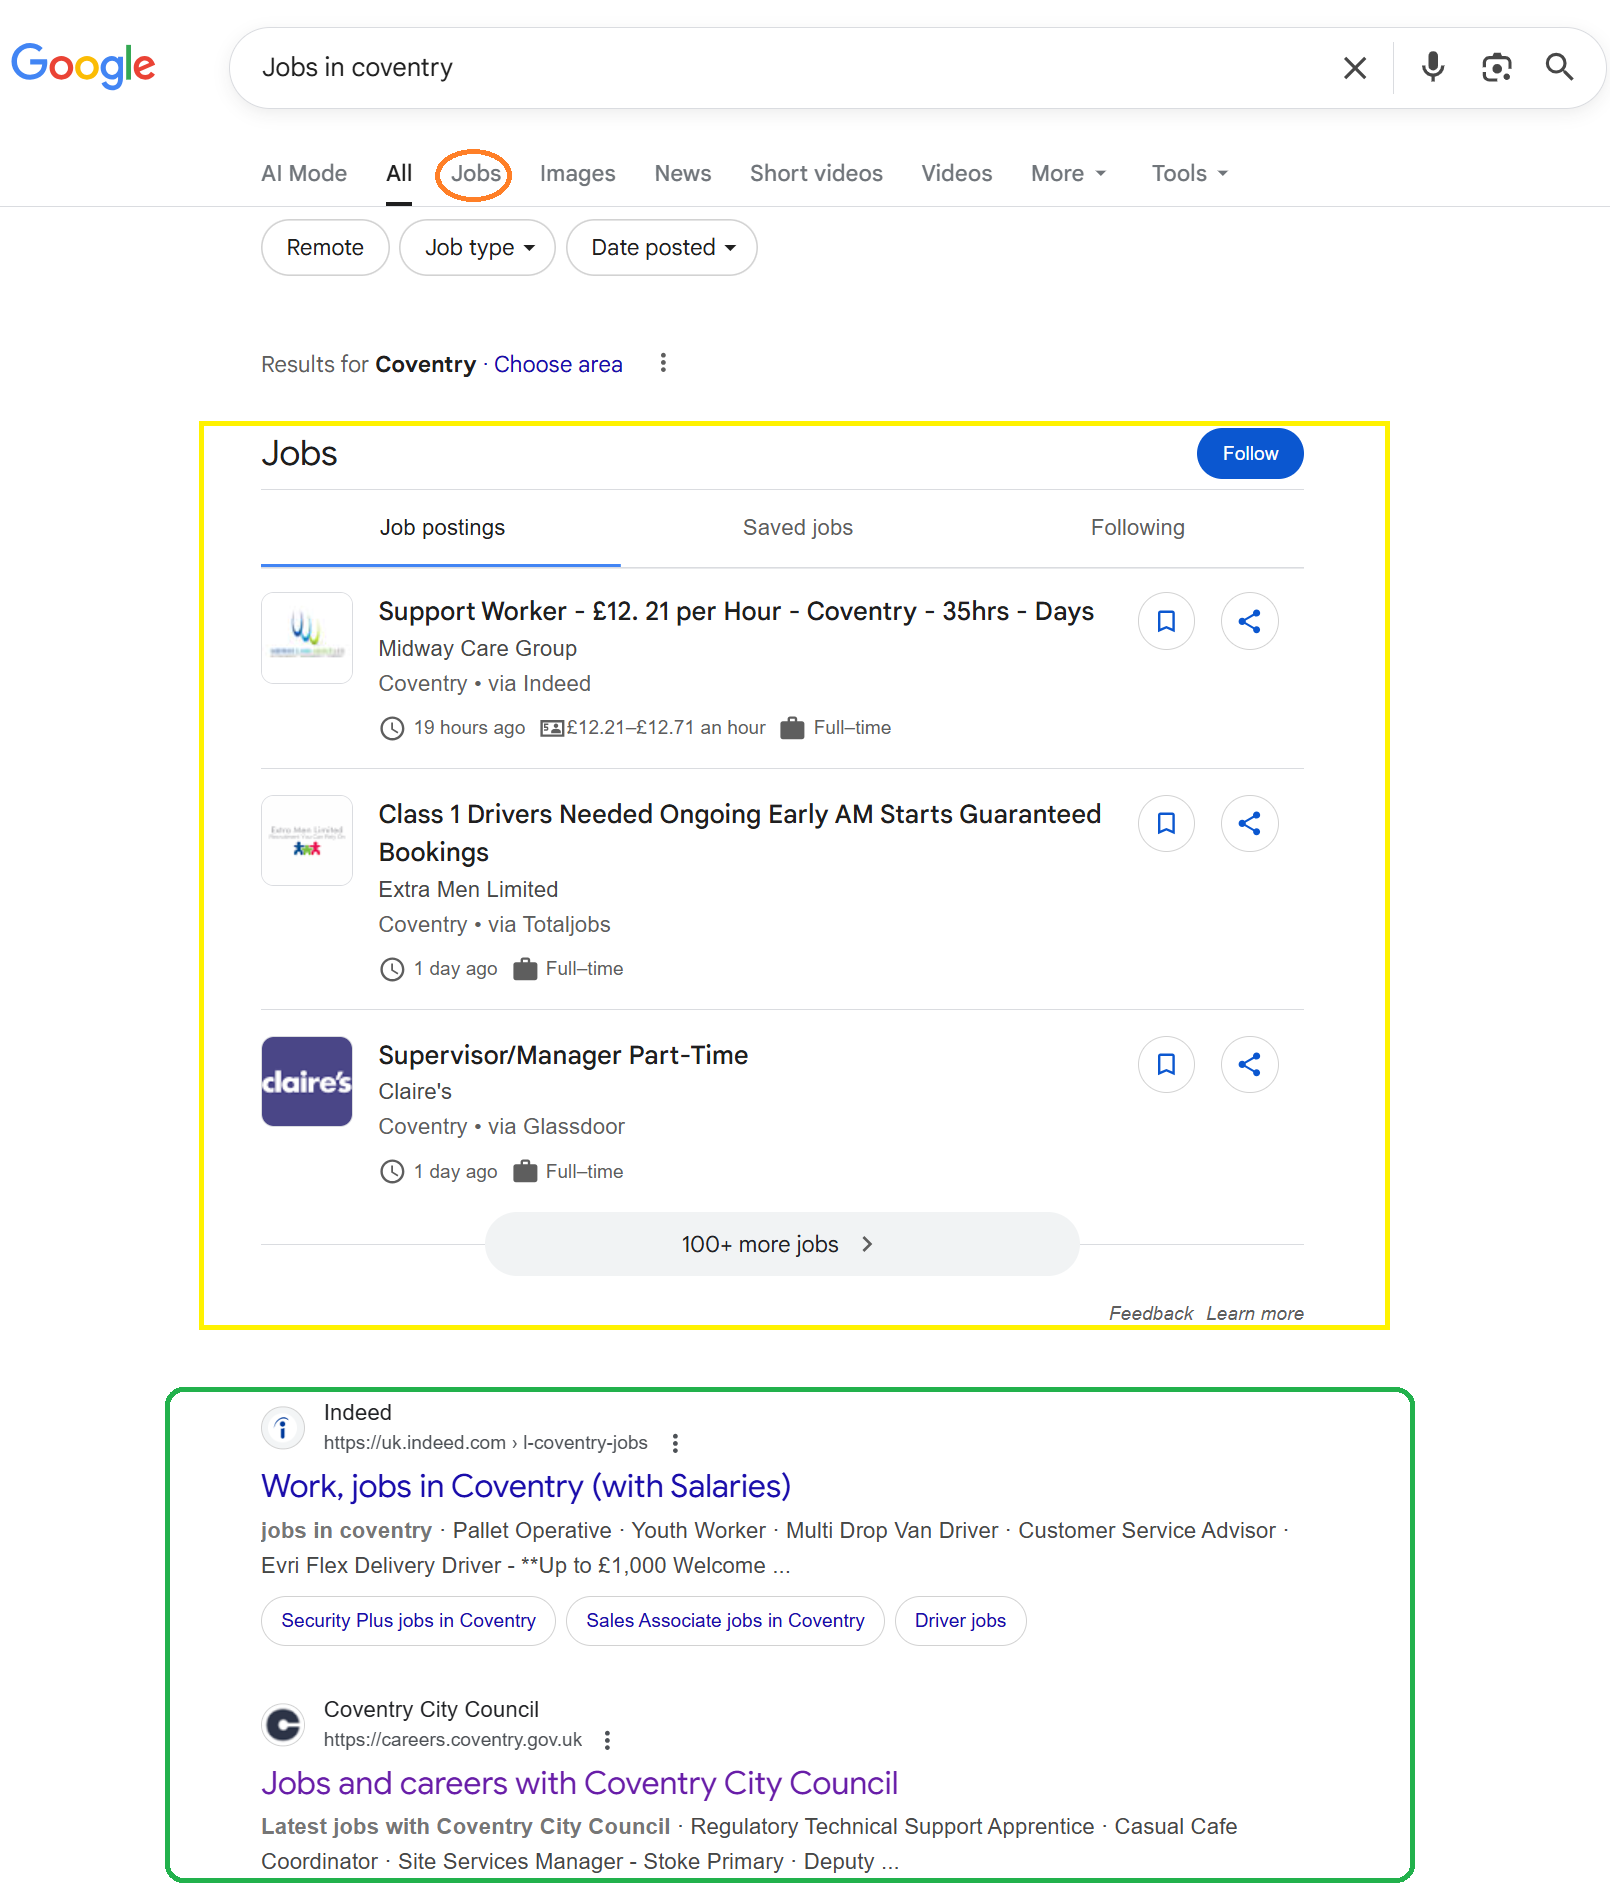Viewport: 1610px width, 1886px height.
Task: Click 'Coventry • via Glassdoor' text
Action: [501, 1127]
